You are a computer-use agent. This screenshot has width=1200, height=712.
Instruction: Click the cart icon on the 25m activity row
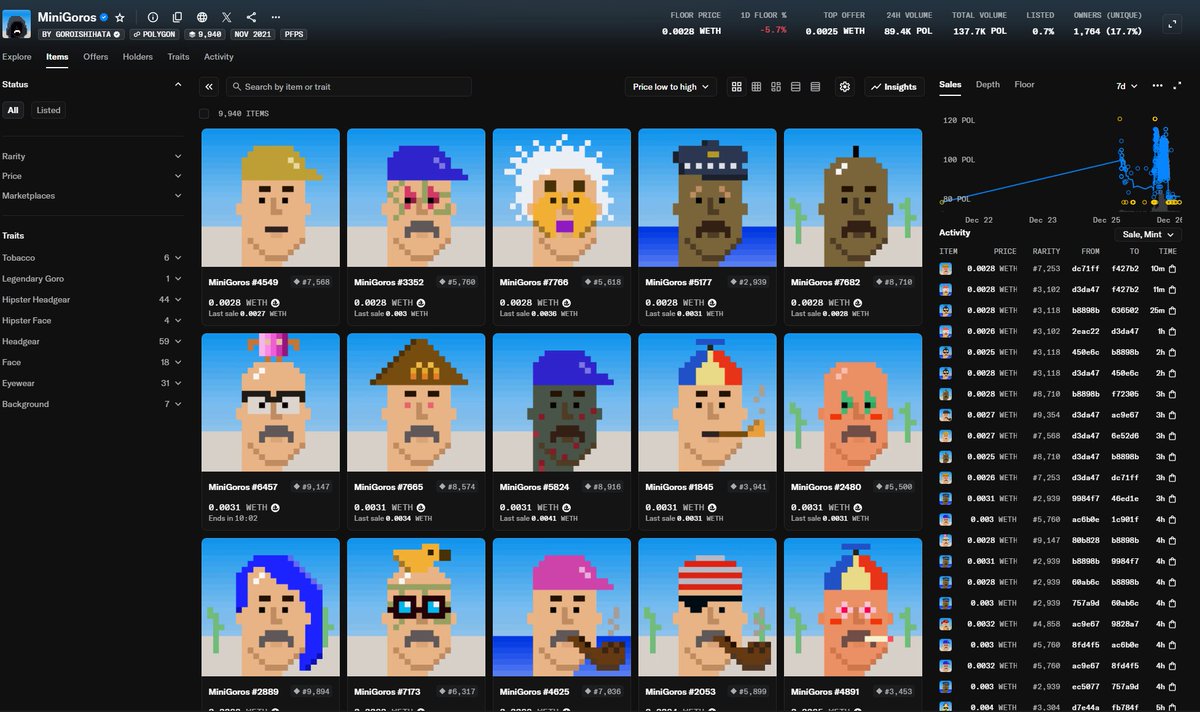(1172, 310)
